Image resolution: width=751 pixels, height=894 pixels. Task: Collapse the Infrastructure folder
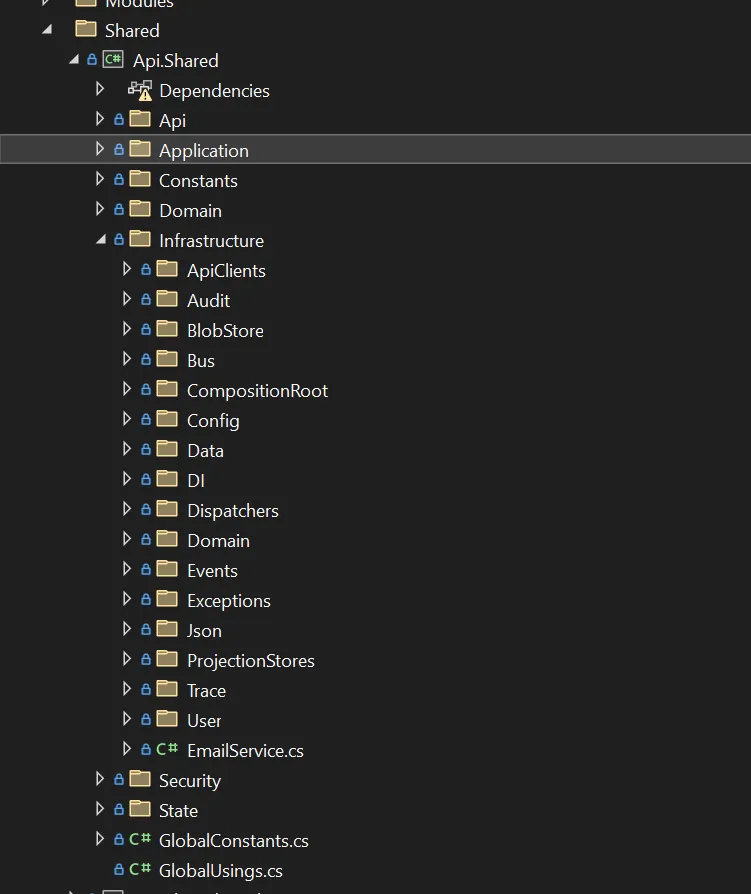tap(101, 239)
